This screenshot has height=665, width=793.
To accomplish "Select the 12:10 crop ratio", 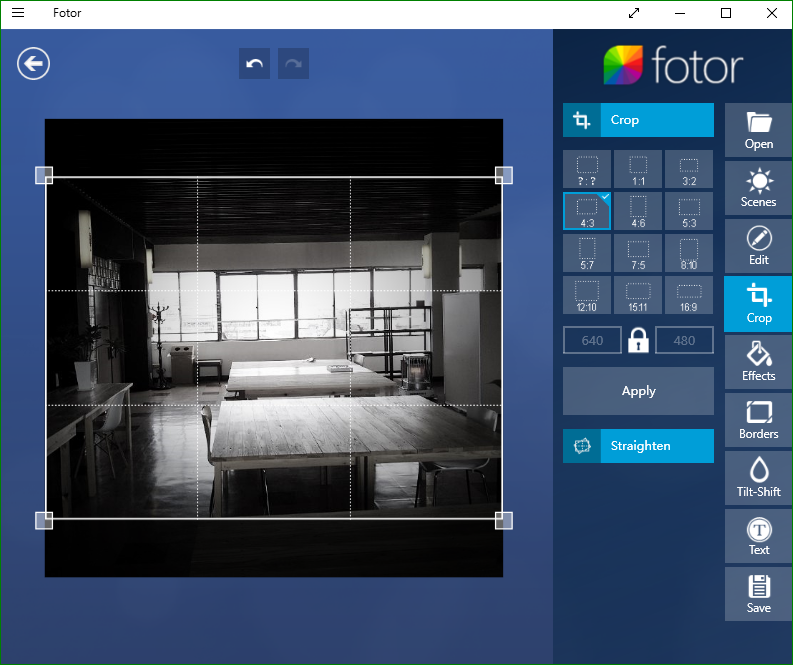I will (587, 295).
